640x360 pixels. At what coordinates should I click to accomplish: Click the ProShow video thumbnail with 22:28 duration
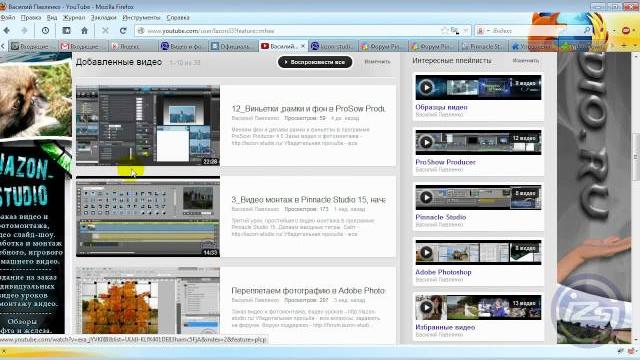(148, 125)
